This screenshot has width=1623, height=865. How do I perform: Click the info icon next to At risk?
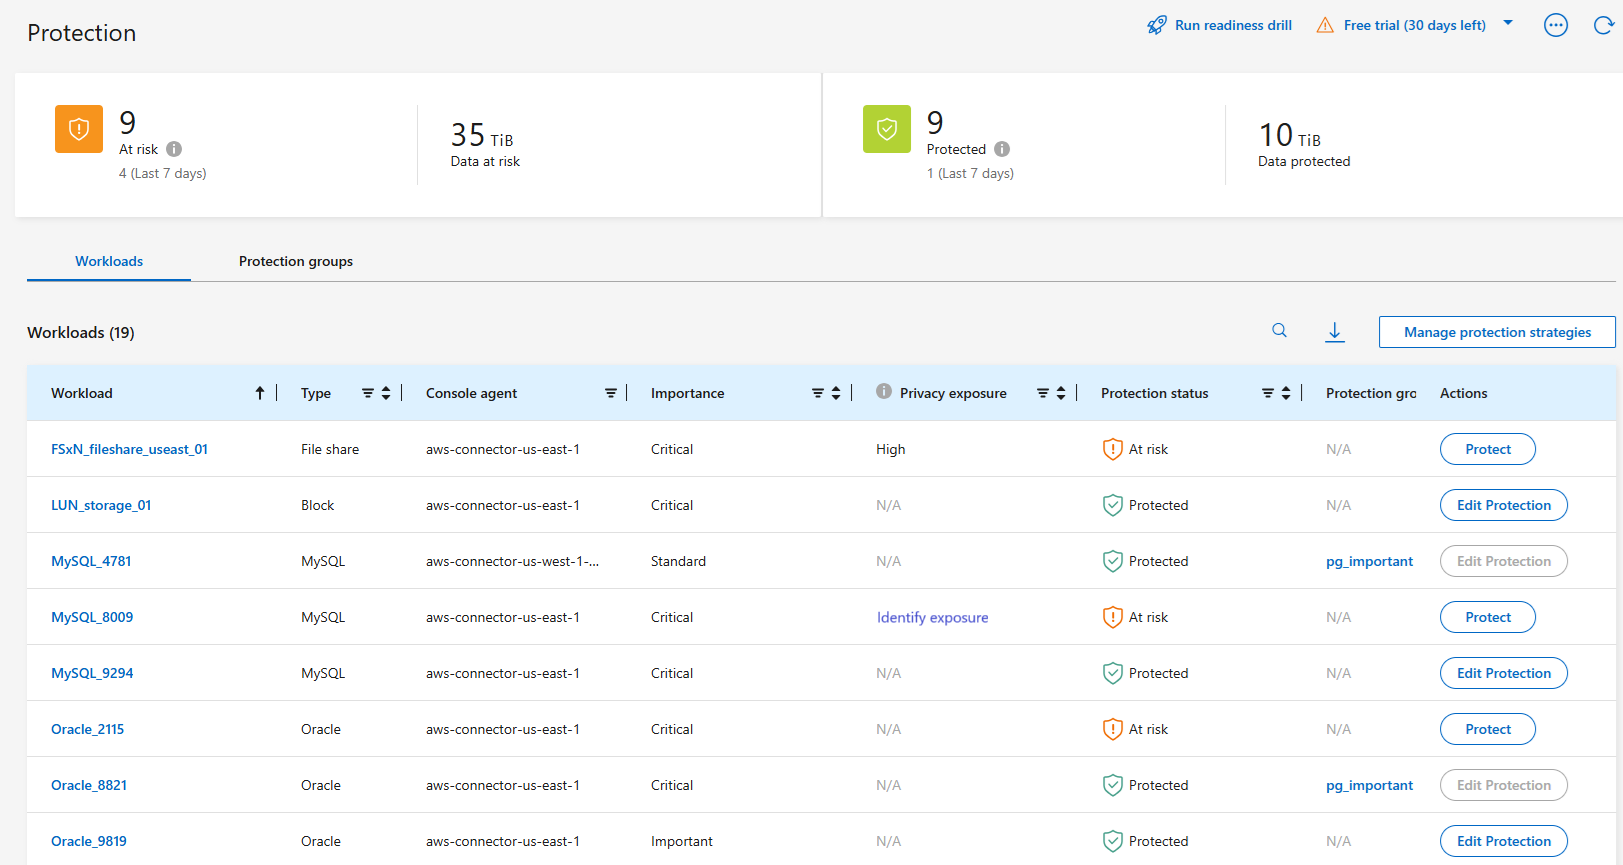174,149
